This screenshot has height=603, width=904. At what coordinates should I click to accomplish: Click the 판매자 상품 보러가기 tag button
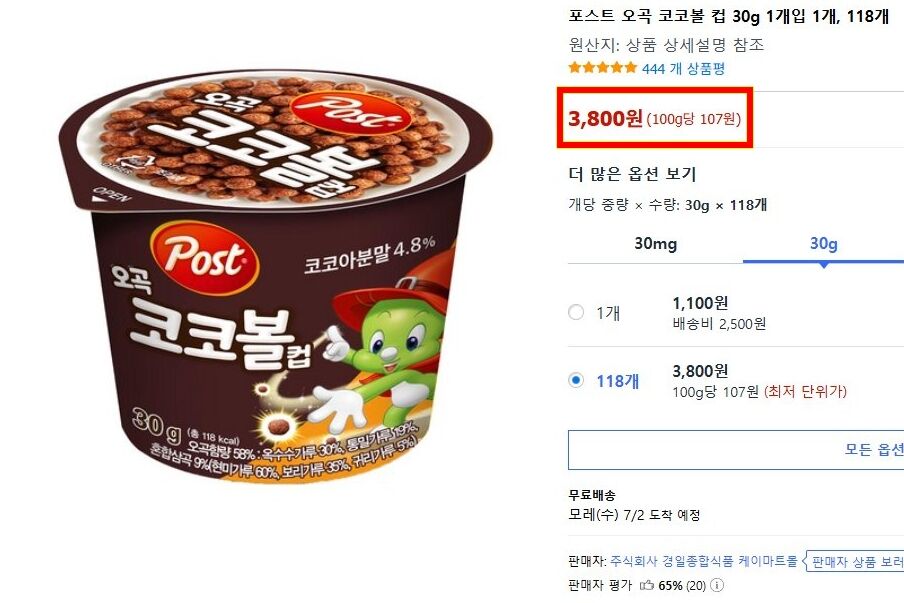point(854,561)
